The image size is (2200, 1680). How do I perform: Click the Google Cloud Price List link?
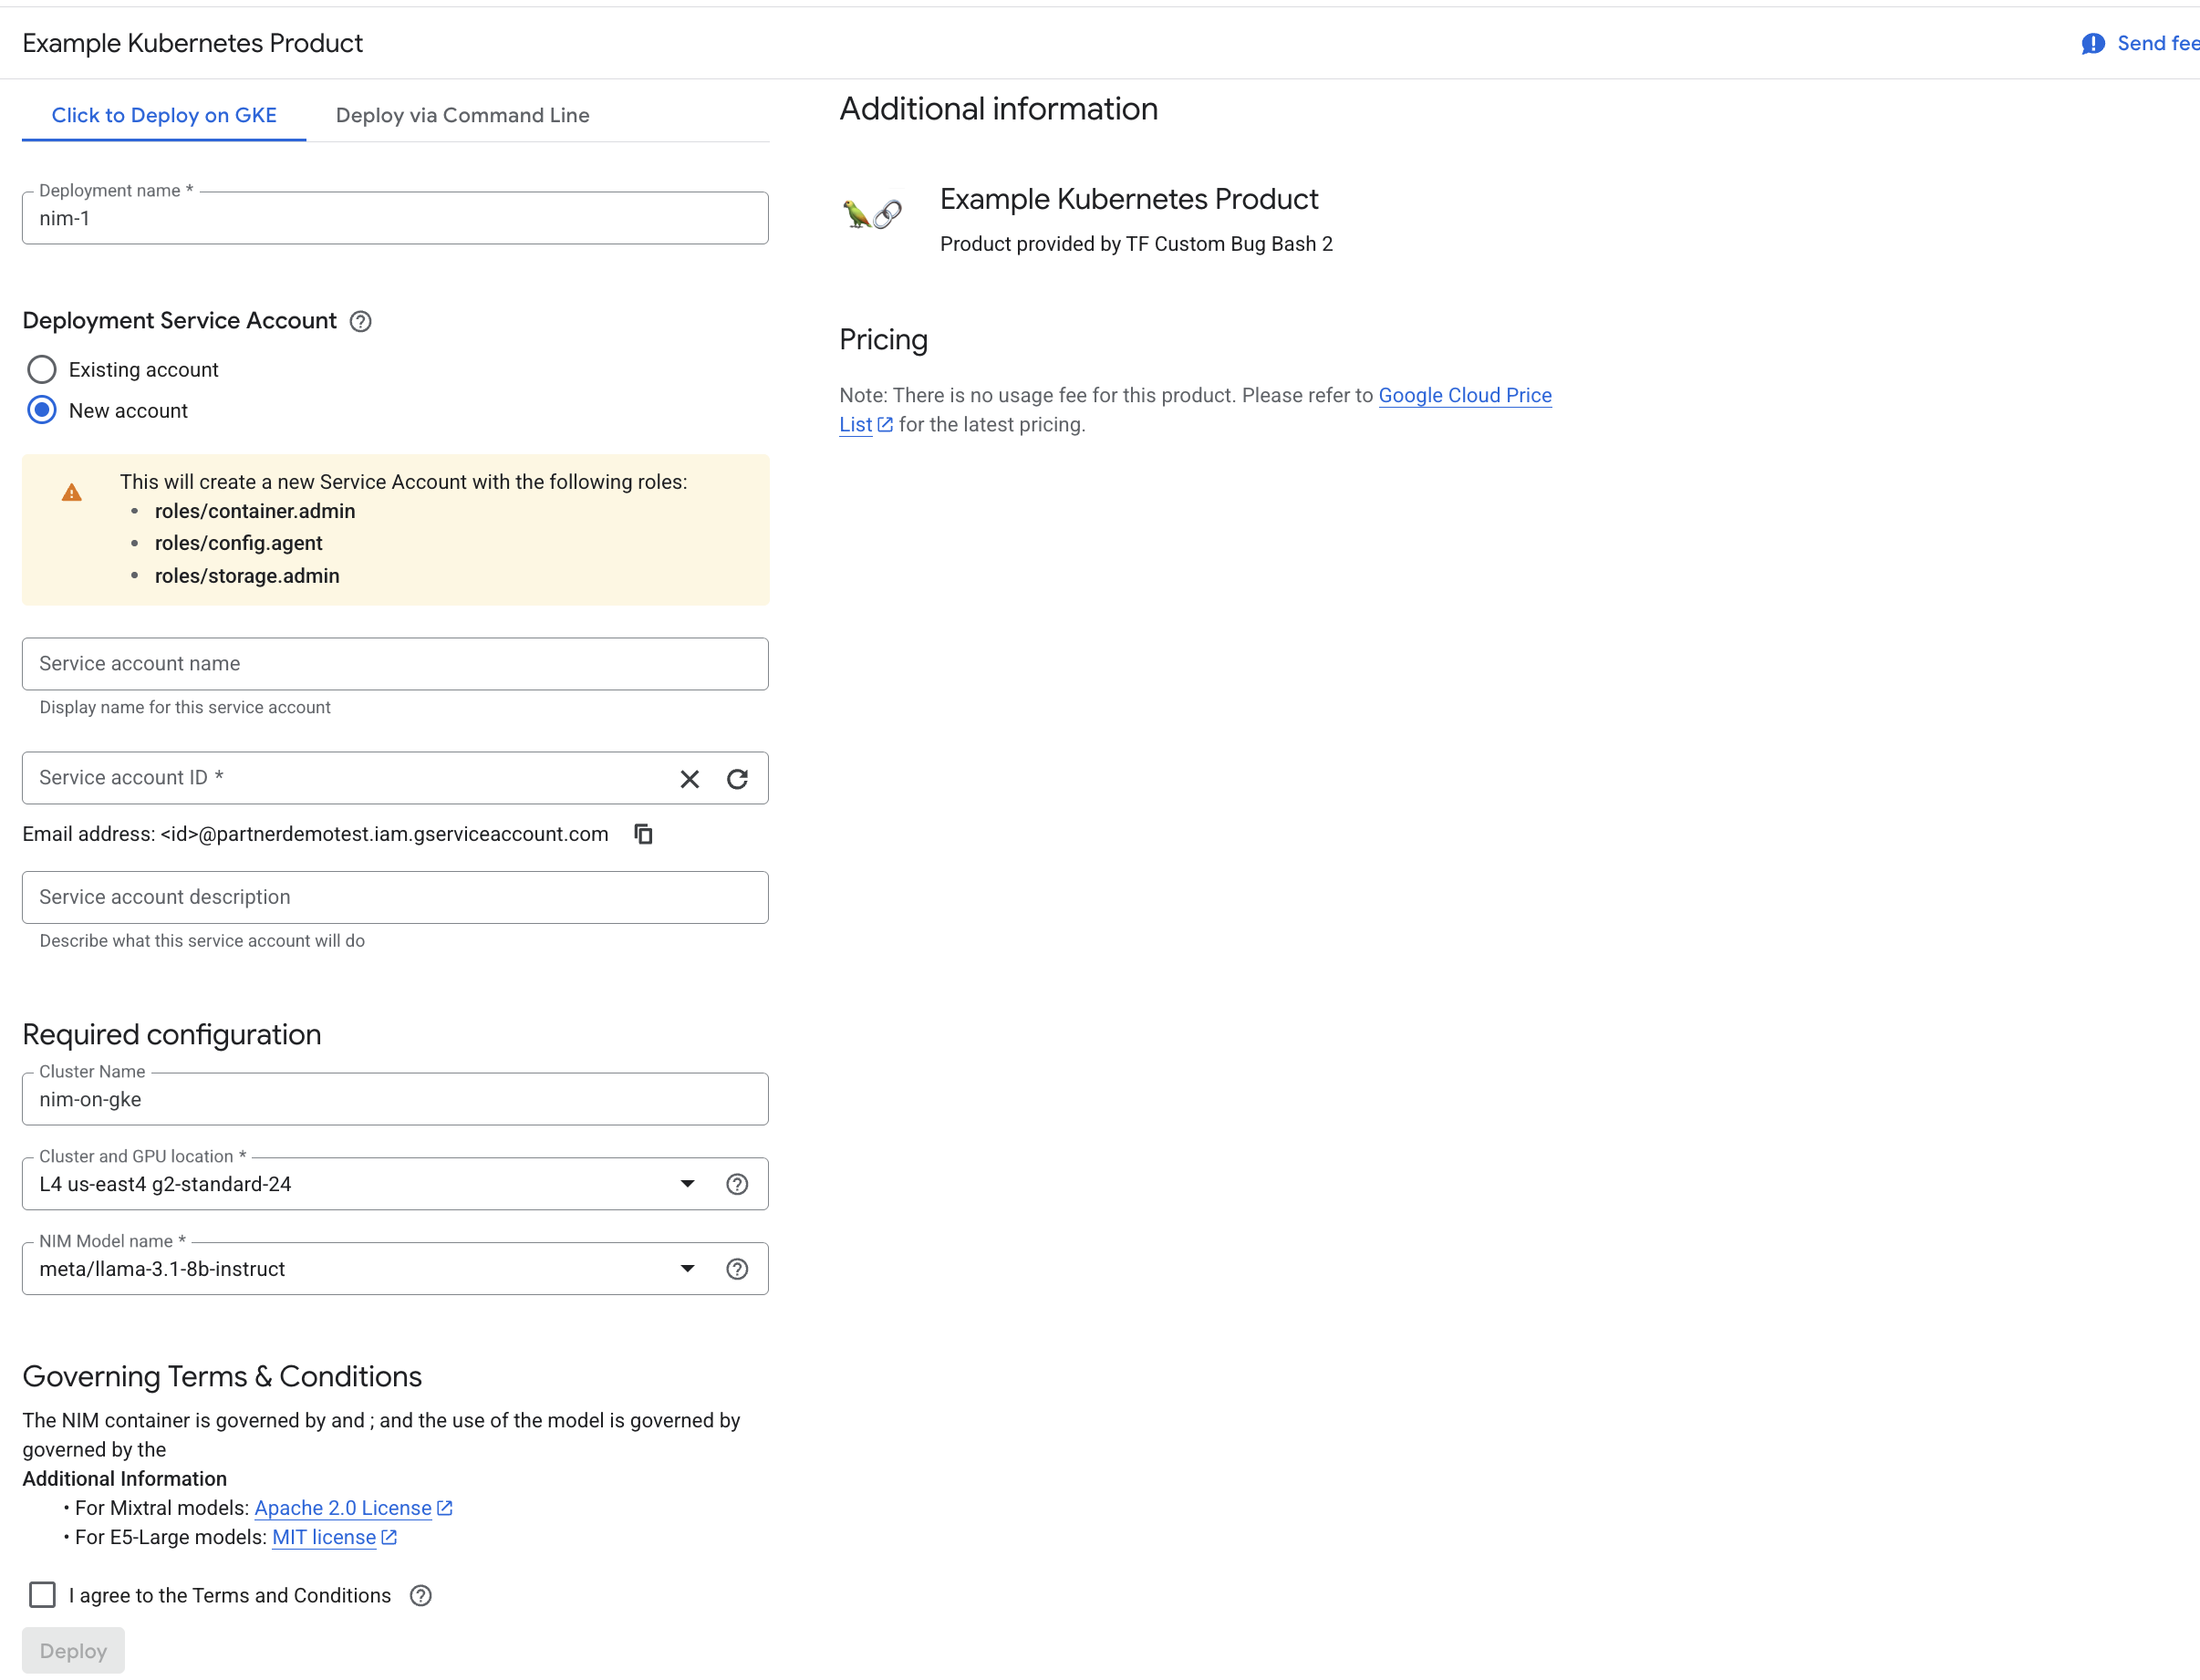tap(1464, 395)
